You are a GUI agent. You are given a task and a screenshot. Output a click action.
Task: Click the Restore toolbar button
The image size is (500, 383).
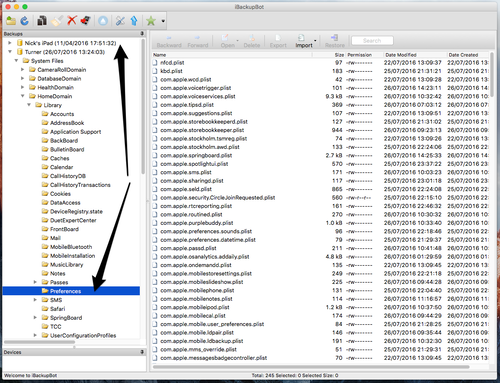[x=335, y=42]
